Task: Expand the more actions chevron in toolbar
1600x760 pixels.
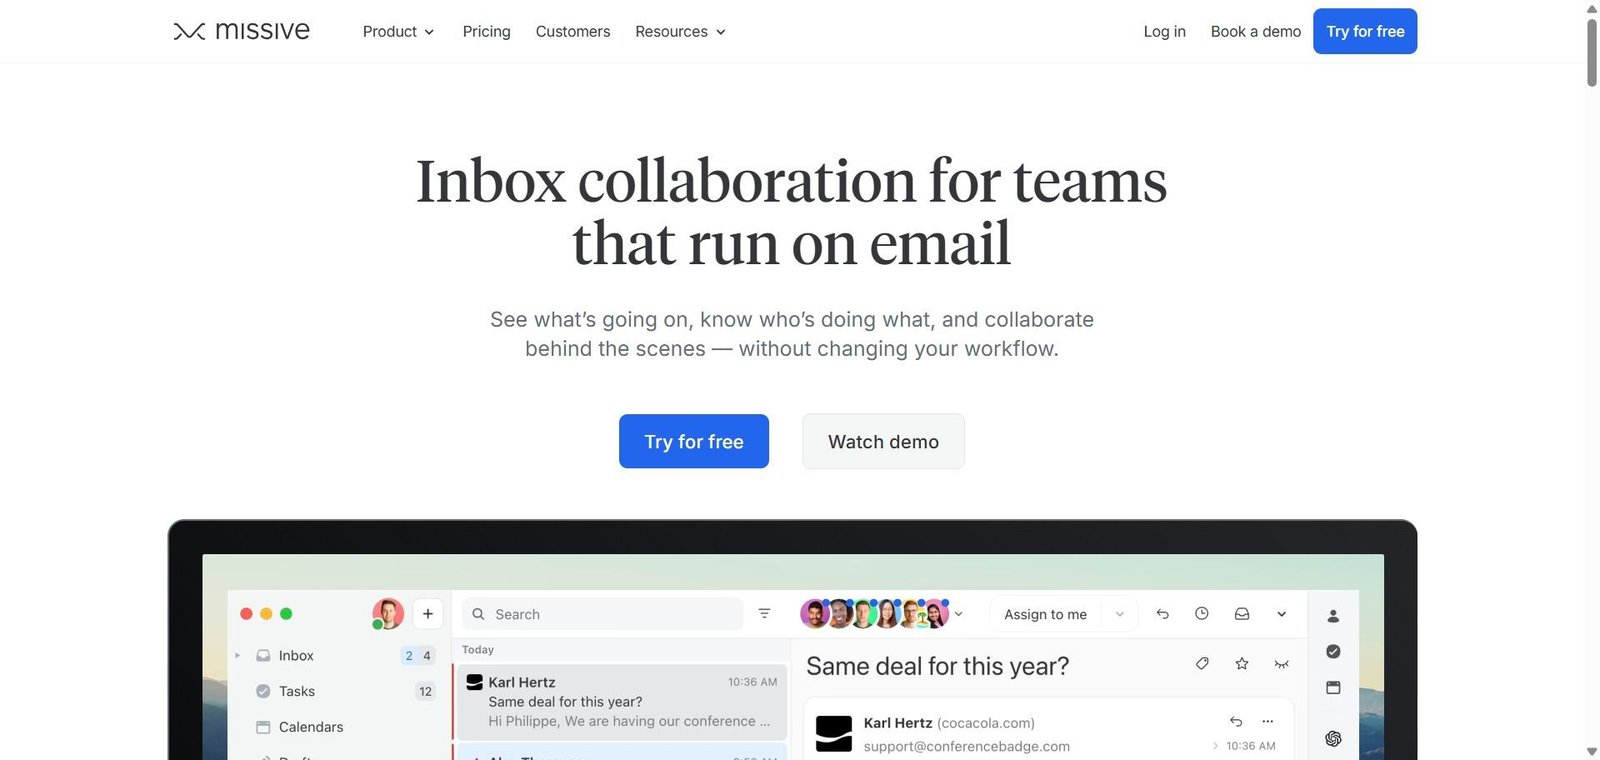Action: [x=1281, y=614]
